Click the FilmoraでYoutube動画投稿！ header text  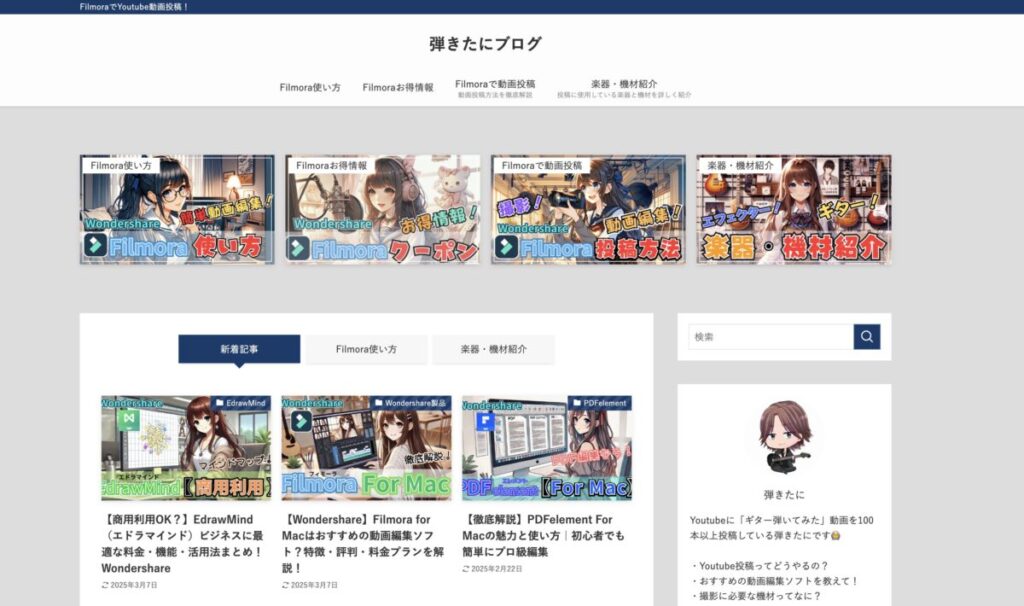[x=134, y=7]
